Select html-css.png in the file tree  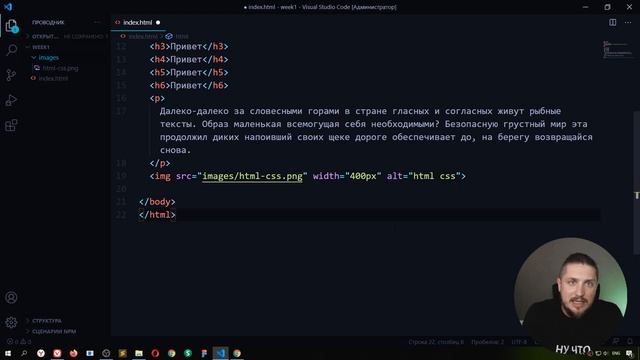60,68
